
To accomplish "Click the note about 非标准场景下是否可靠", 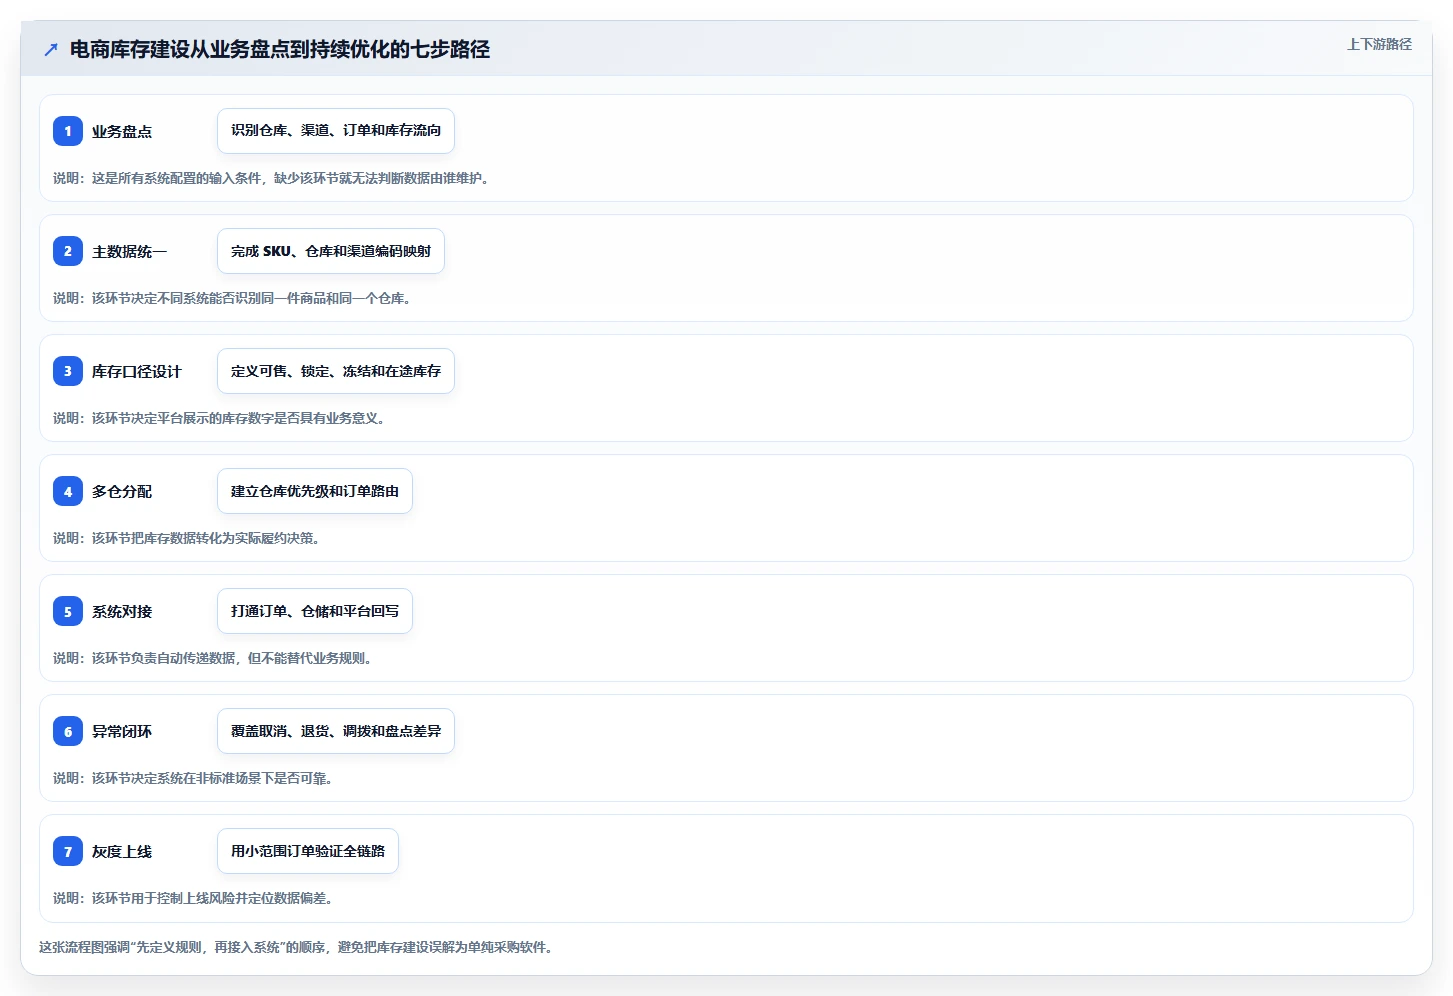I will [x=193, y=778].
